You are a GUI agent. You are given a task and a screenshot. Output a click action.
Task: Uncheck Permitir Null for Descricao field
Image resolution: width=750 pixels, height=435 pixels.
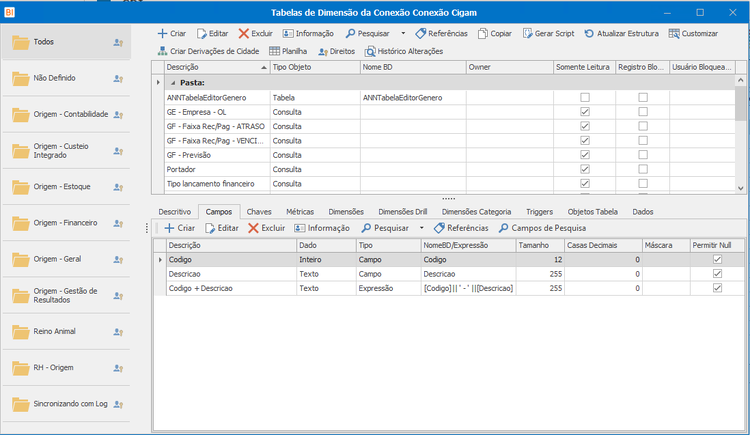click(x=717, y=274)
